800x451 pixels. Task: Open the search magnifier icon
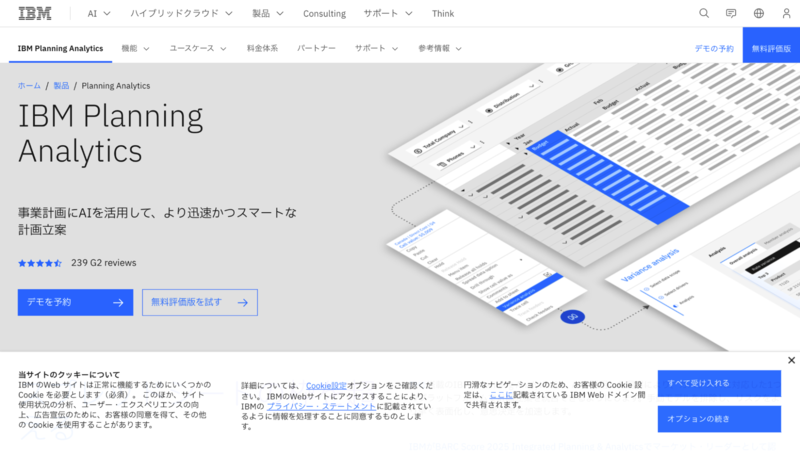point(704,13)
